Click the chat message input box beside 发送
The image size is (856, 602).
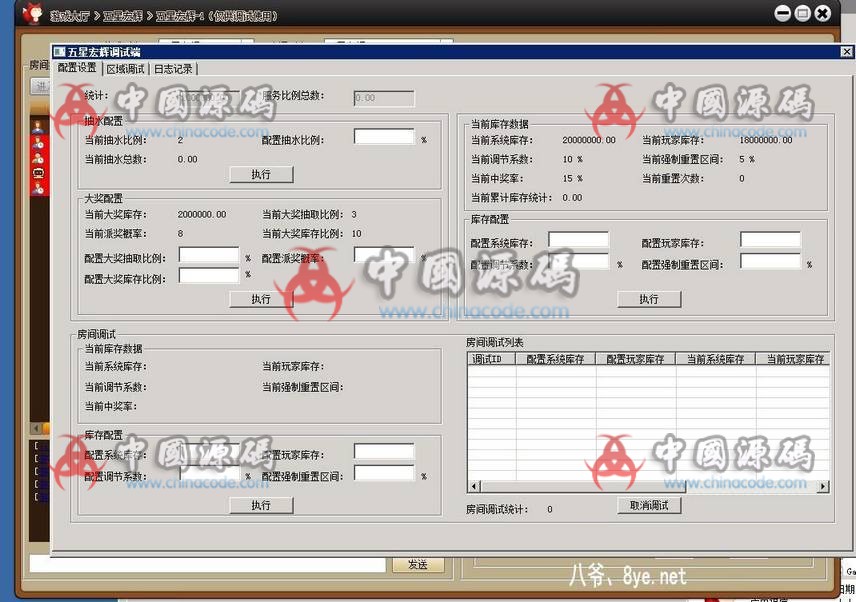tap(207, 564)
